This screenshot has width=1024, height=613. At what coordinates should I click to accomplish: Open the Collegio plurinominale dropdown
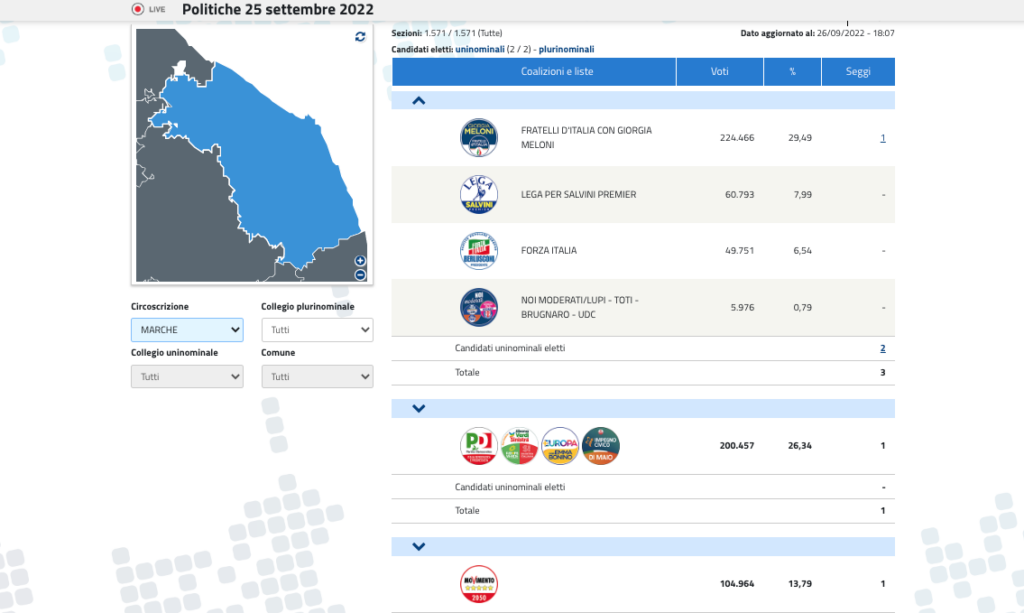pyautogui.click(x=317, y=330)
